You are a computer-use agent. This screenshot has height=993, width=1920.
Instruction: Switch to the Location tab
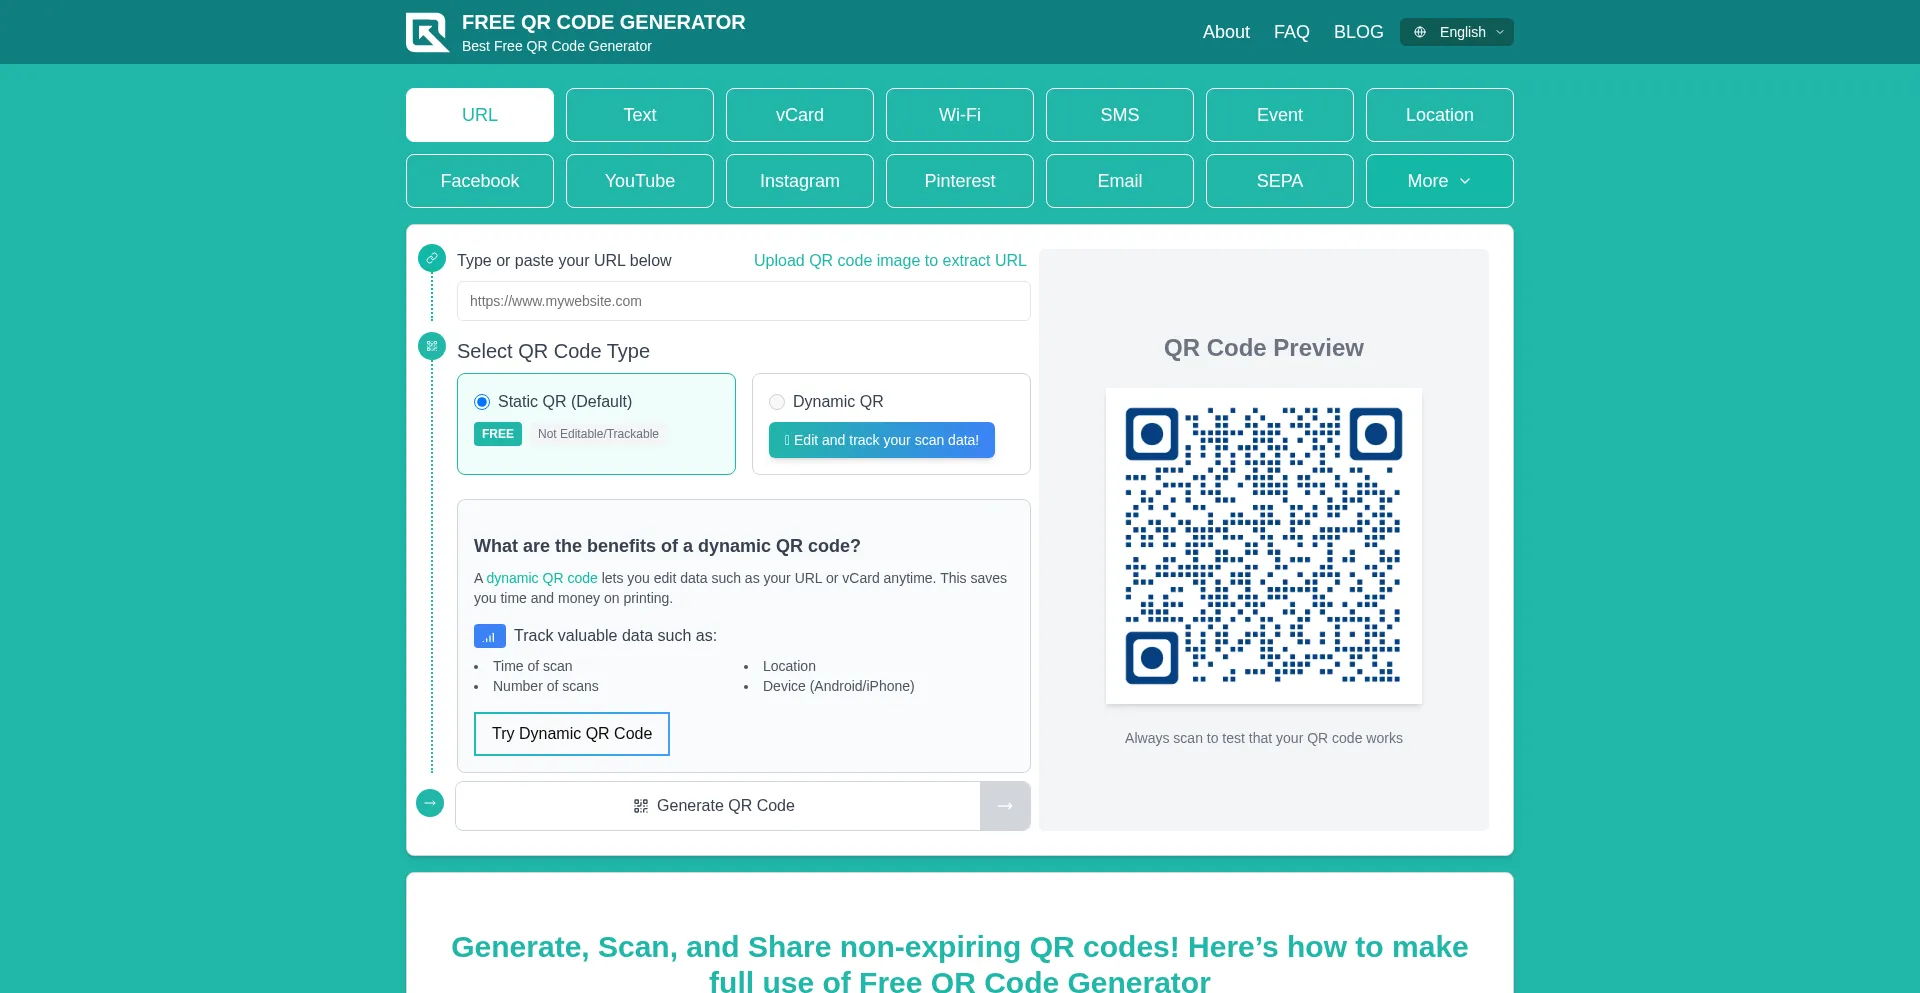[x=1440, y=115]
